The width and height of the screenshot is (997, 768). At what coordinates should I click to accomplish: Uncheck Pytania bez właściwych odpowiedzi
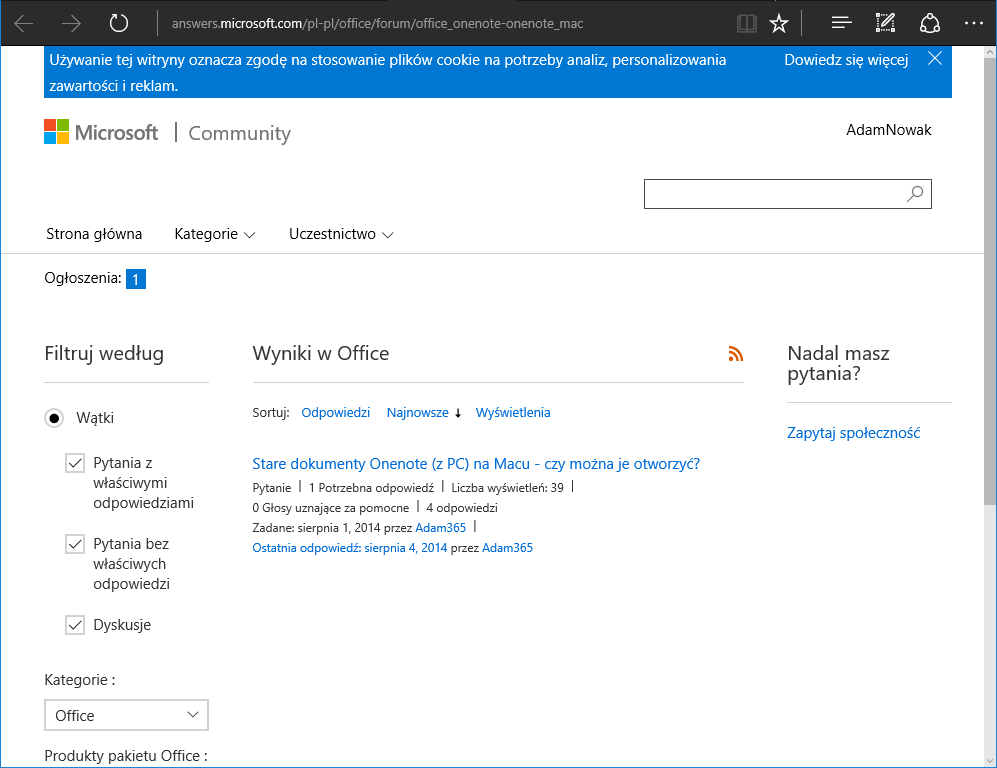coord(75,544)
